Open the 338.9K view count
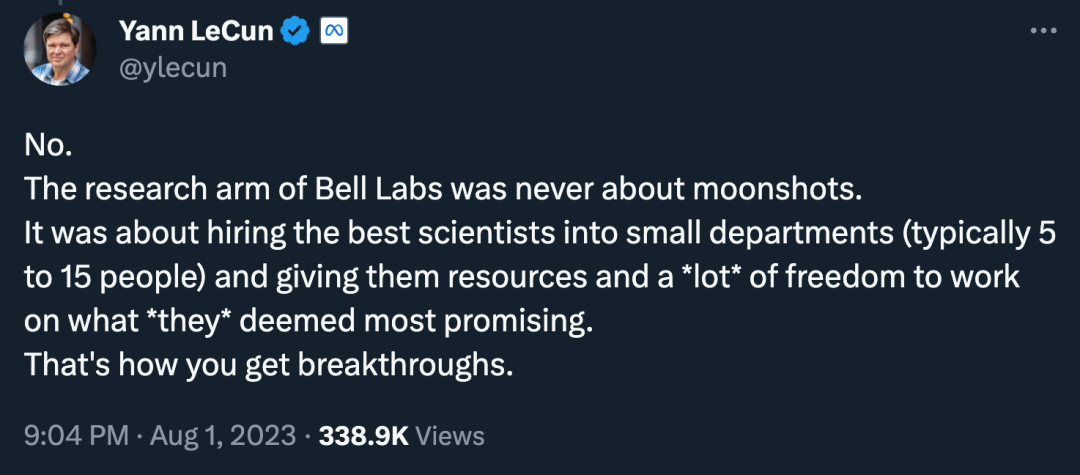 364,436
